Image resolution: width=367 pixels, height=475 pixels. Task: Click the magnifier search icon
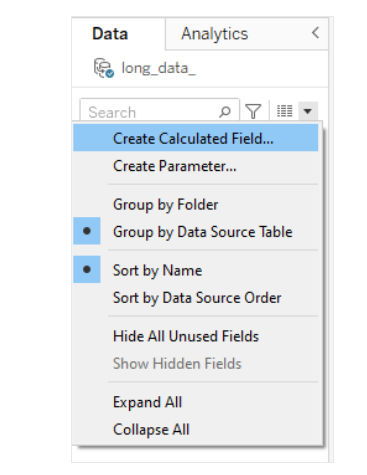(x=225, y=112)
